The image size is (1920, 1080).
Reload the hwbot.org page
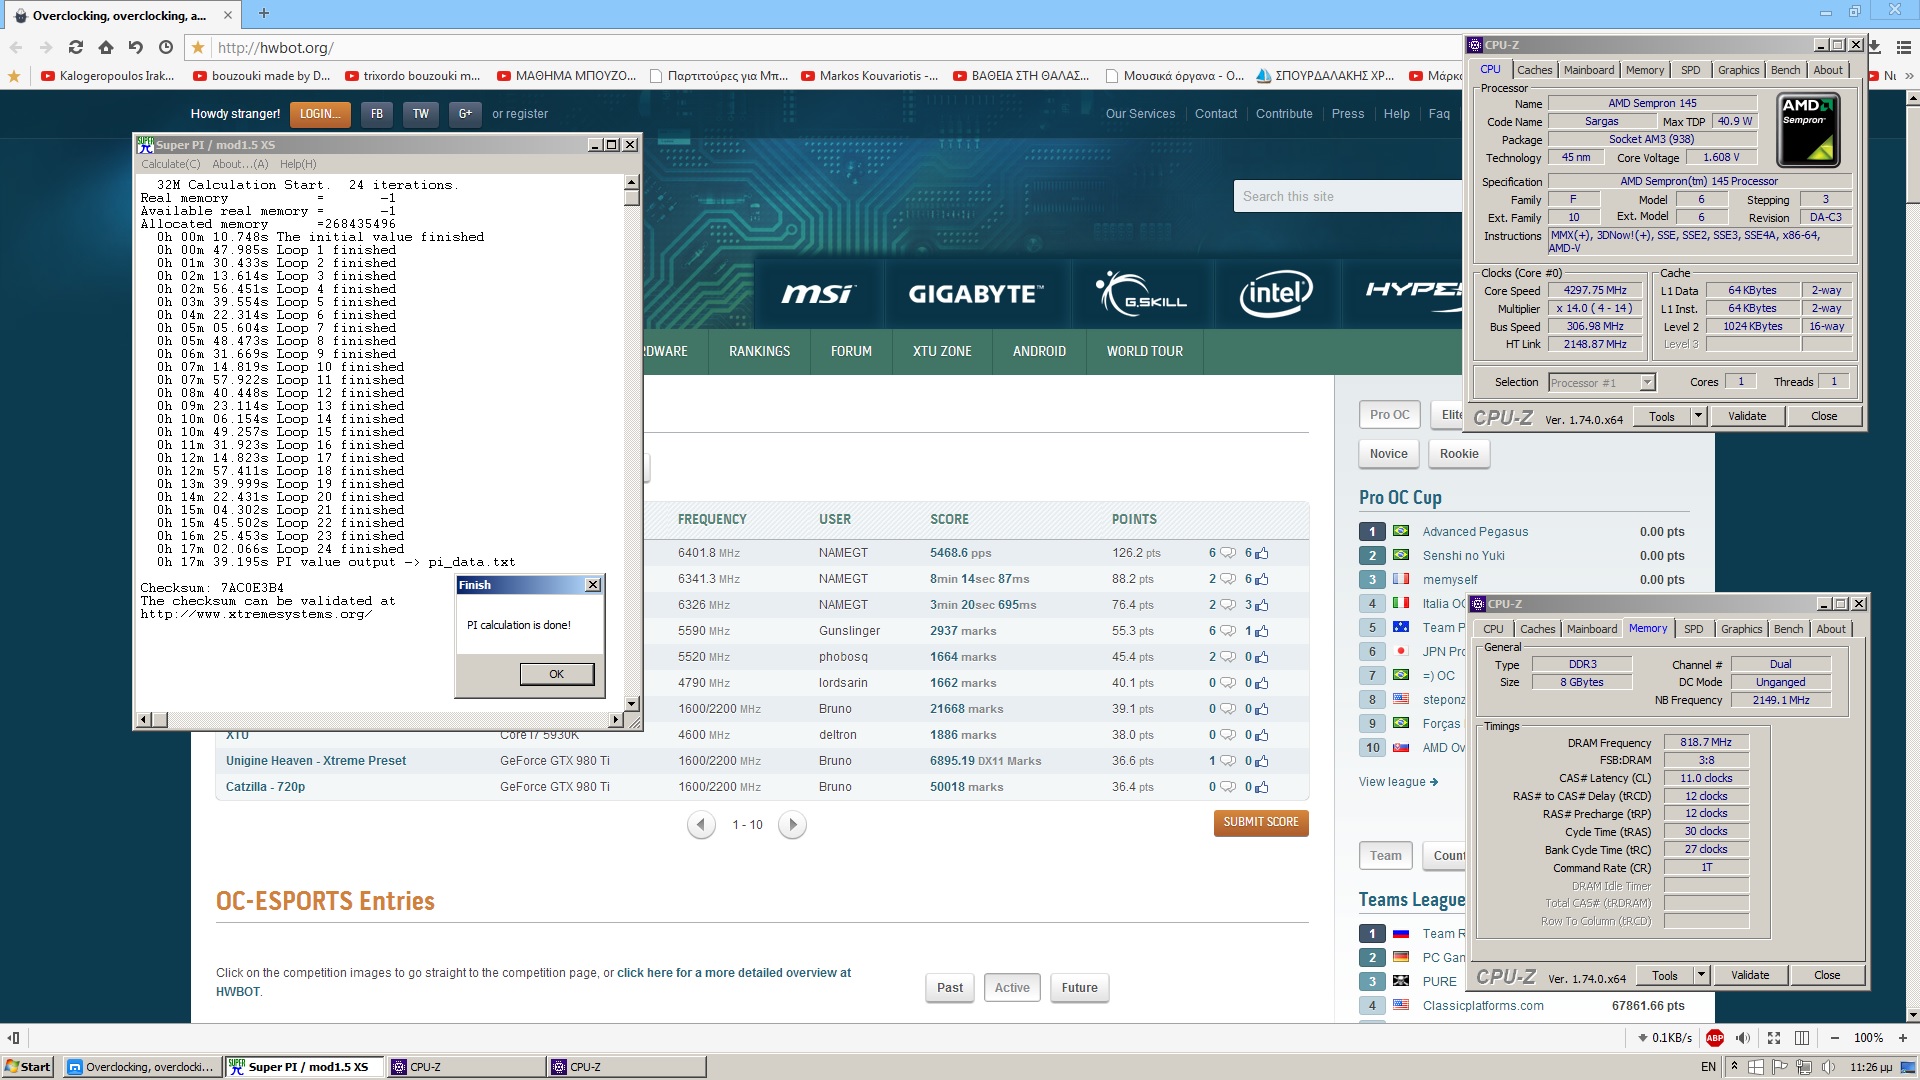[76, 47]
